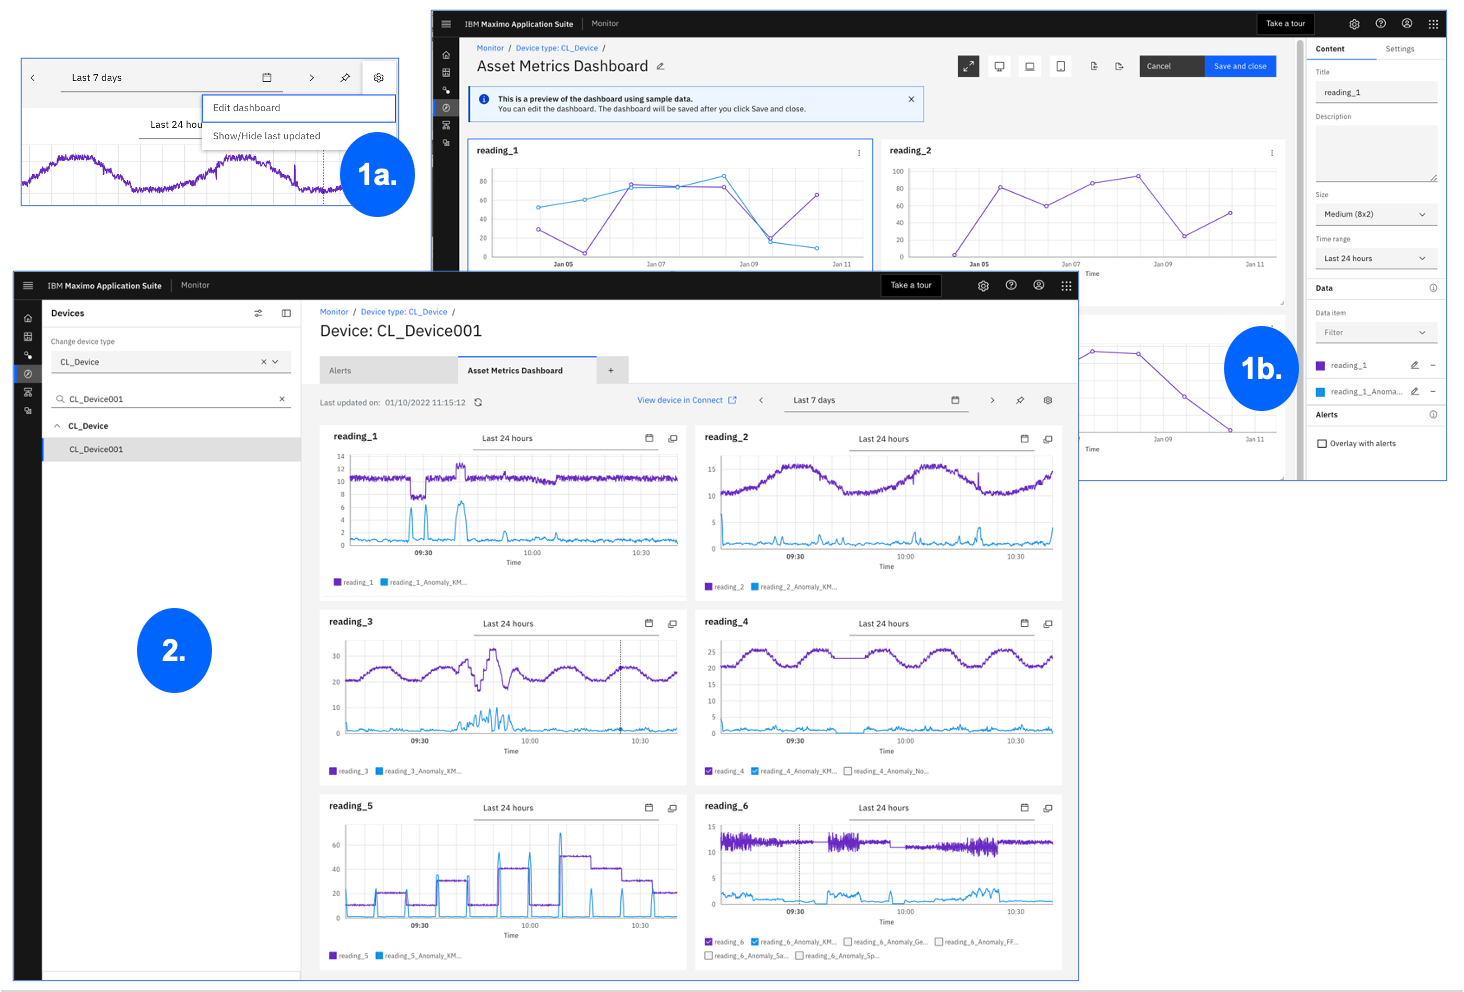The width and height of the screenshot is (1464, 992).
Task: Select laptop preview icon in dashboard editor
Action: (1030, 66)
